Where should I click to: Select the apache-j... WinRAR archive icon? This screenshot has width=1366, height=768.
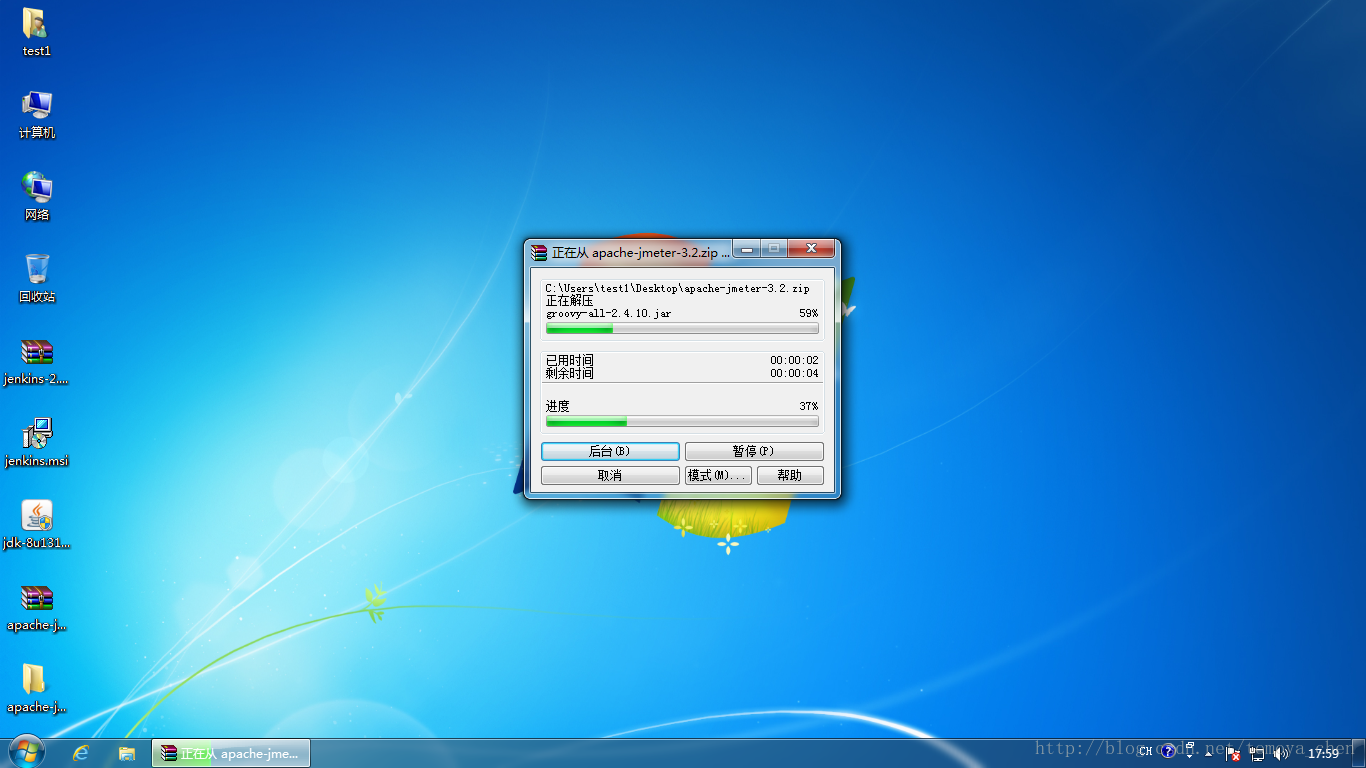click(x=37, y=606)
